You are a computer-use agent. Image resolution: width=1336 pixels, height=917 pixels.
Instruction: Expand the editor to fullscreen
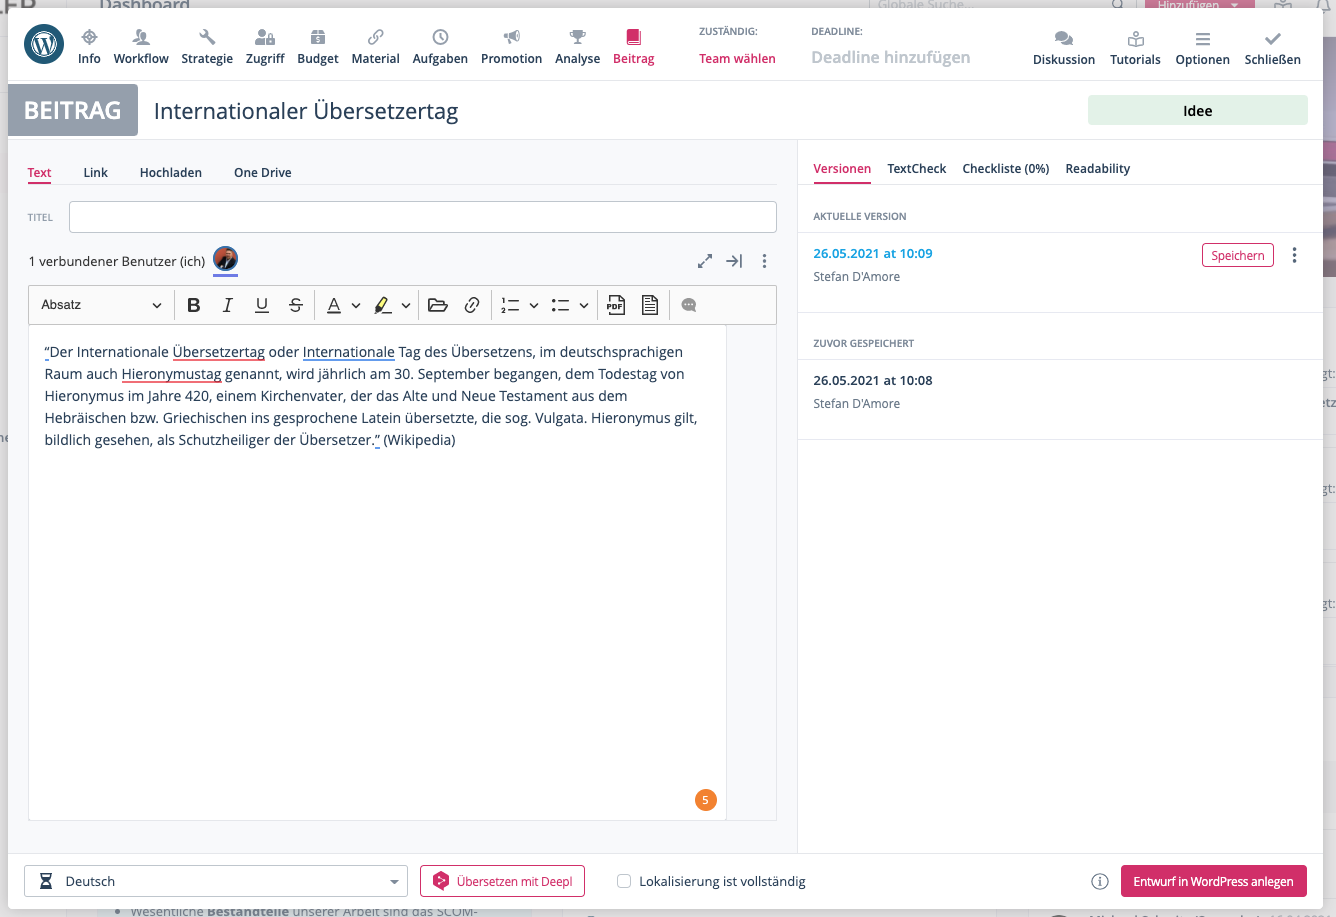(705, 261)
